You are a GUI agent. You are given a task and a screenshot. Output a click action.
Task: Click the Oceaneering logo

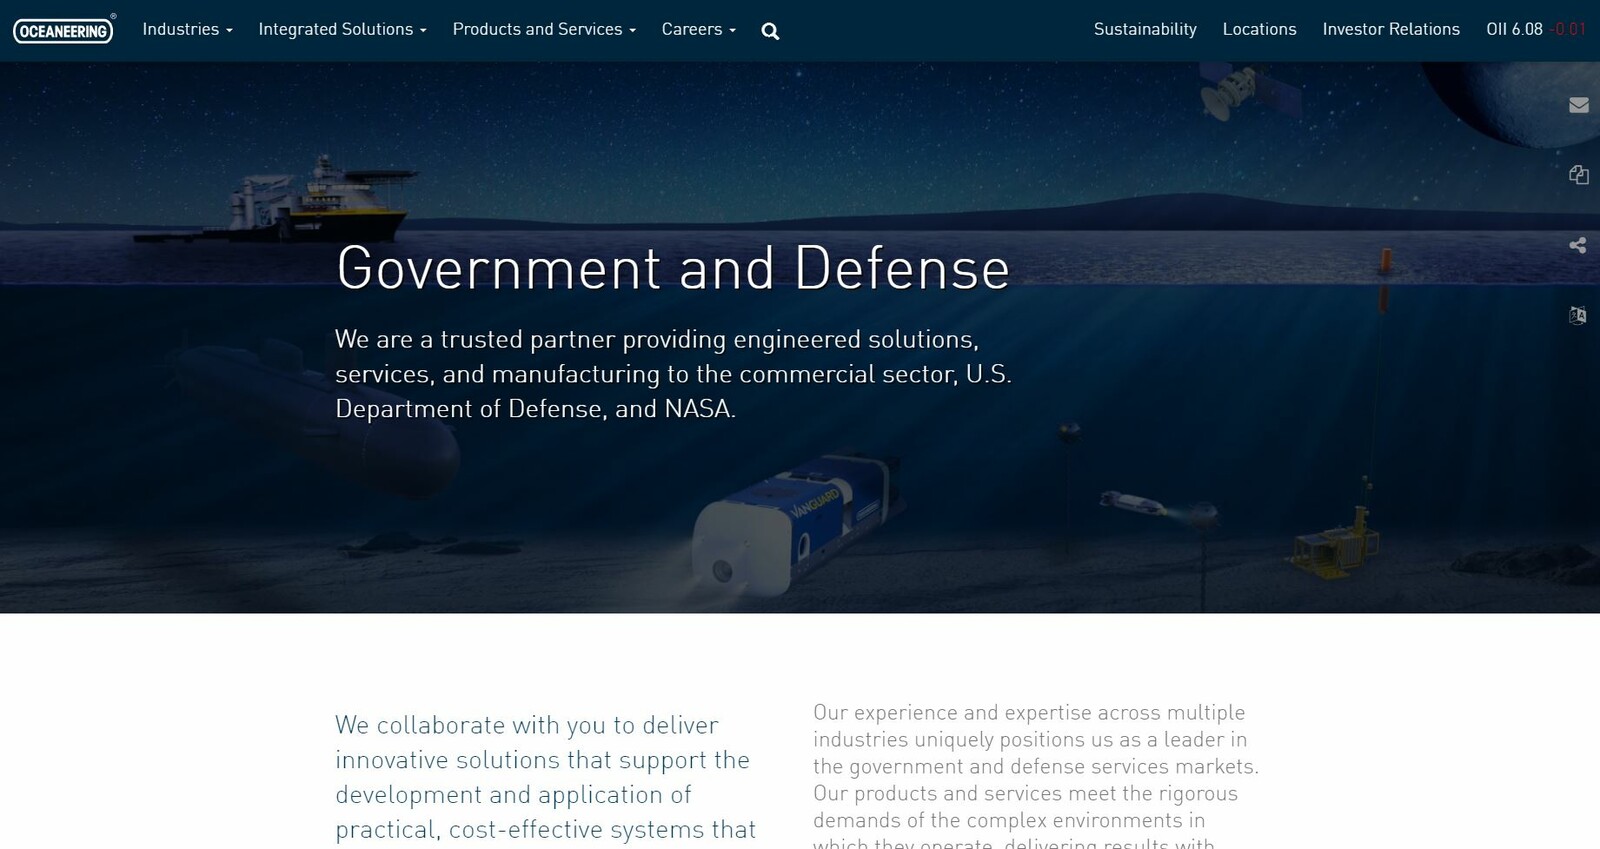pyautogui.click(x=64, y=30)
